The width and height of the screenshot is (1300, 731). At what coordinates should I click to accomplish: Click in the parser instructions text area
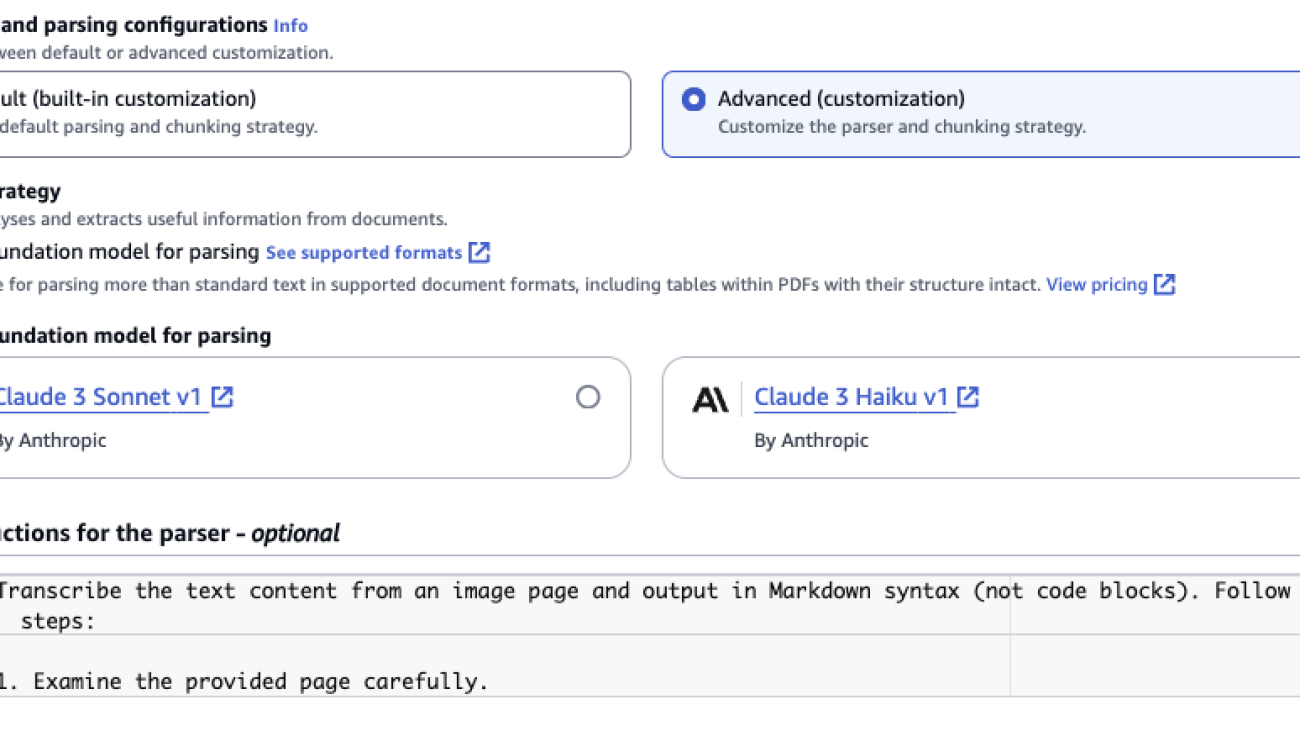pos(650,636)
